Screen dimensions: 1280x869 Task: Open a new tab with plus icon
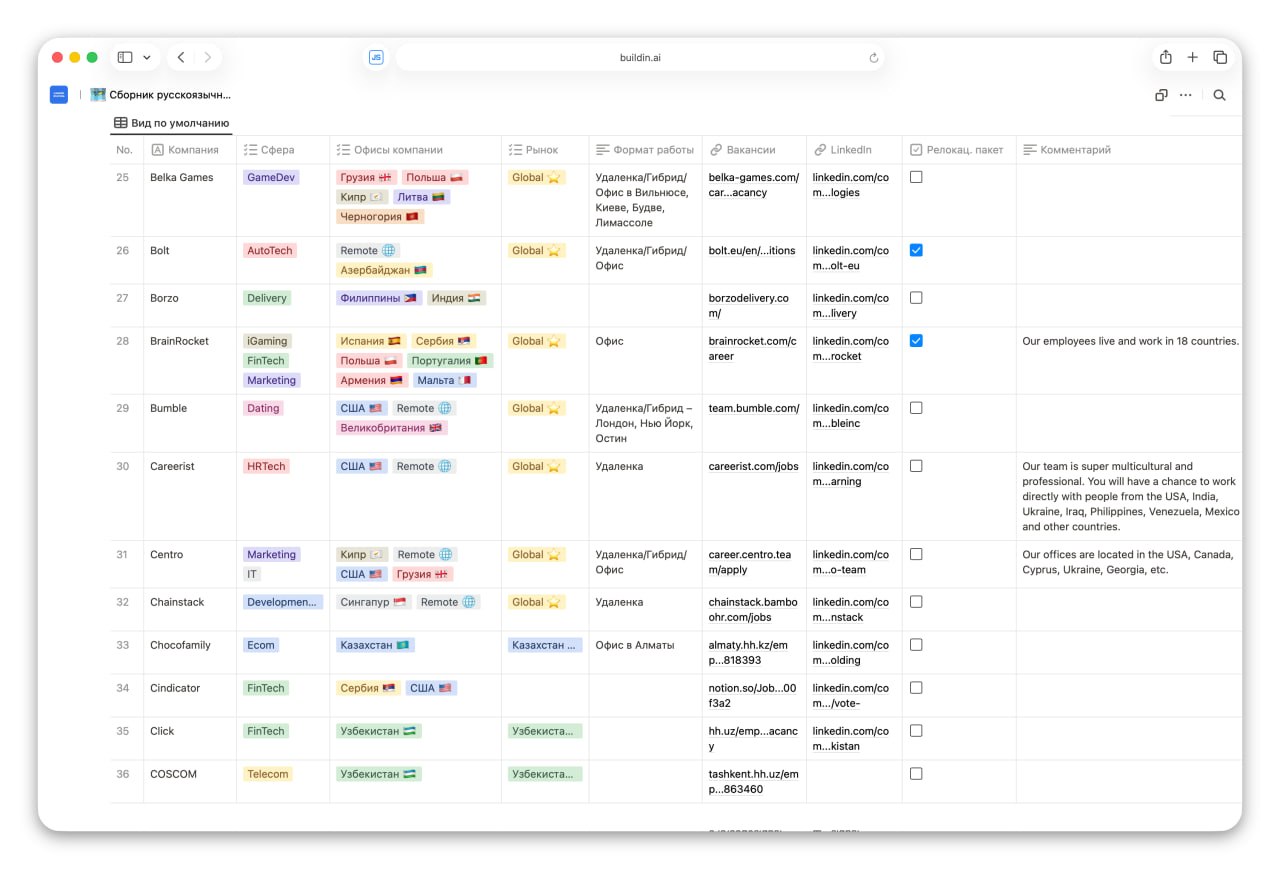[1192, 58]
